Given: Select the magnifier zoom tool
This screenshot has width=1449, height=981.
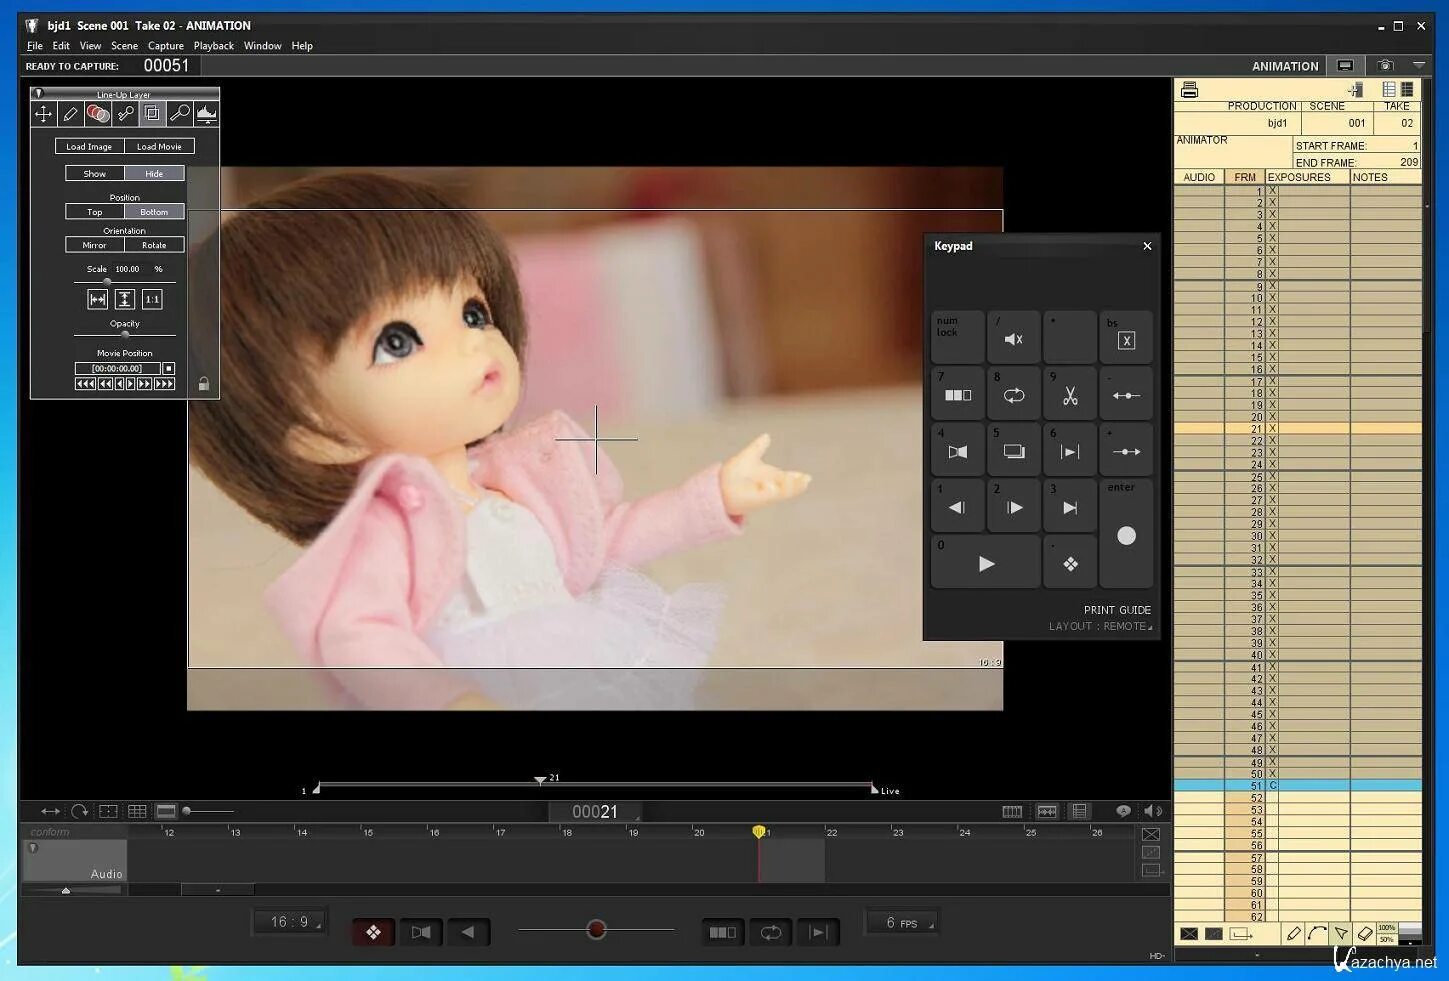Looking at the screenshot, I should [180, 114].
